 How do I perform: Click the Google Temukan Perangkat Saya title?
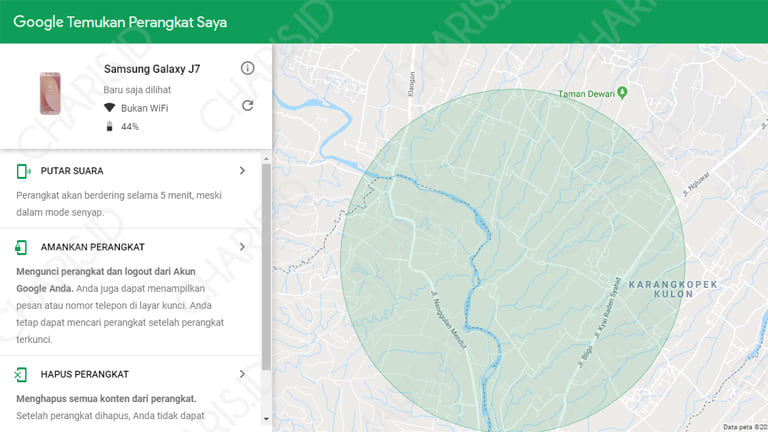click(120, 22)
